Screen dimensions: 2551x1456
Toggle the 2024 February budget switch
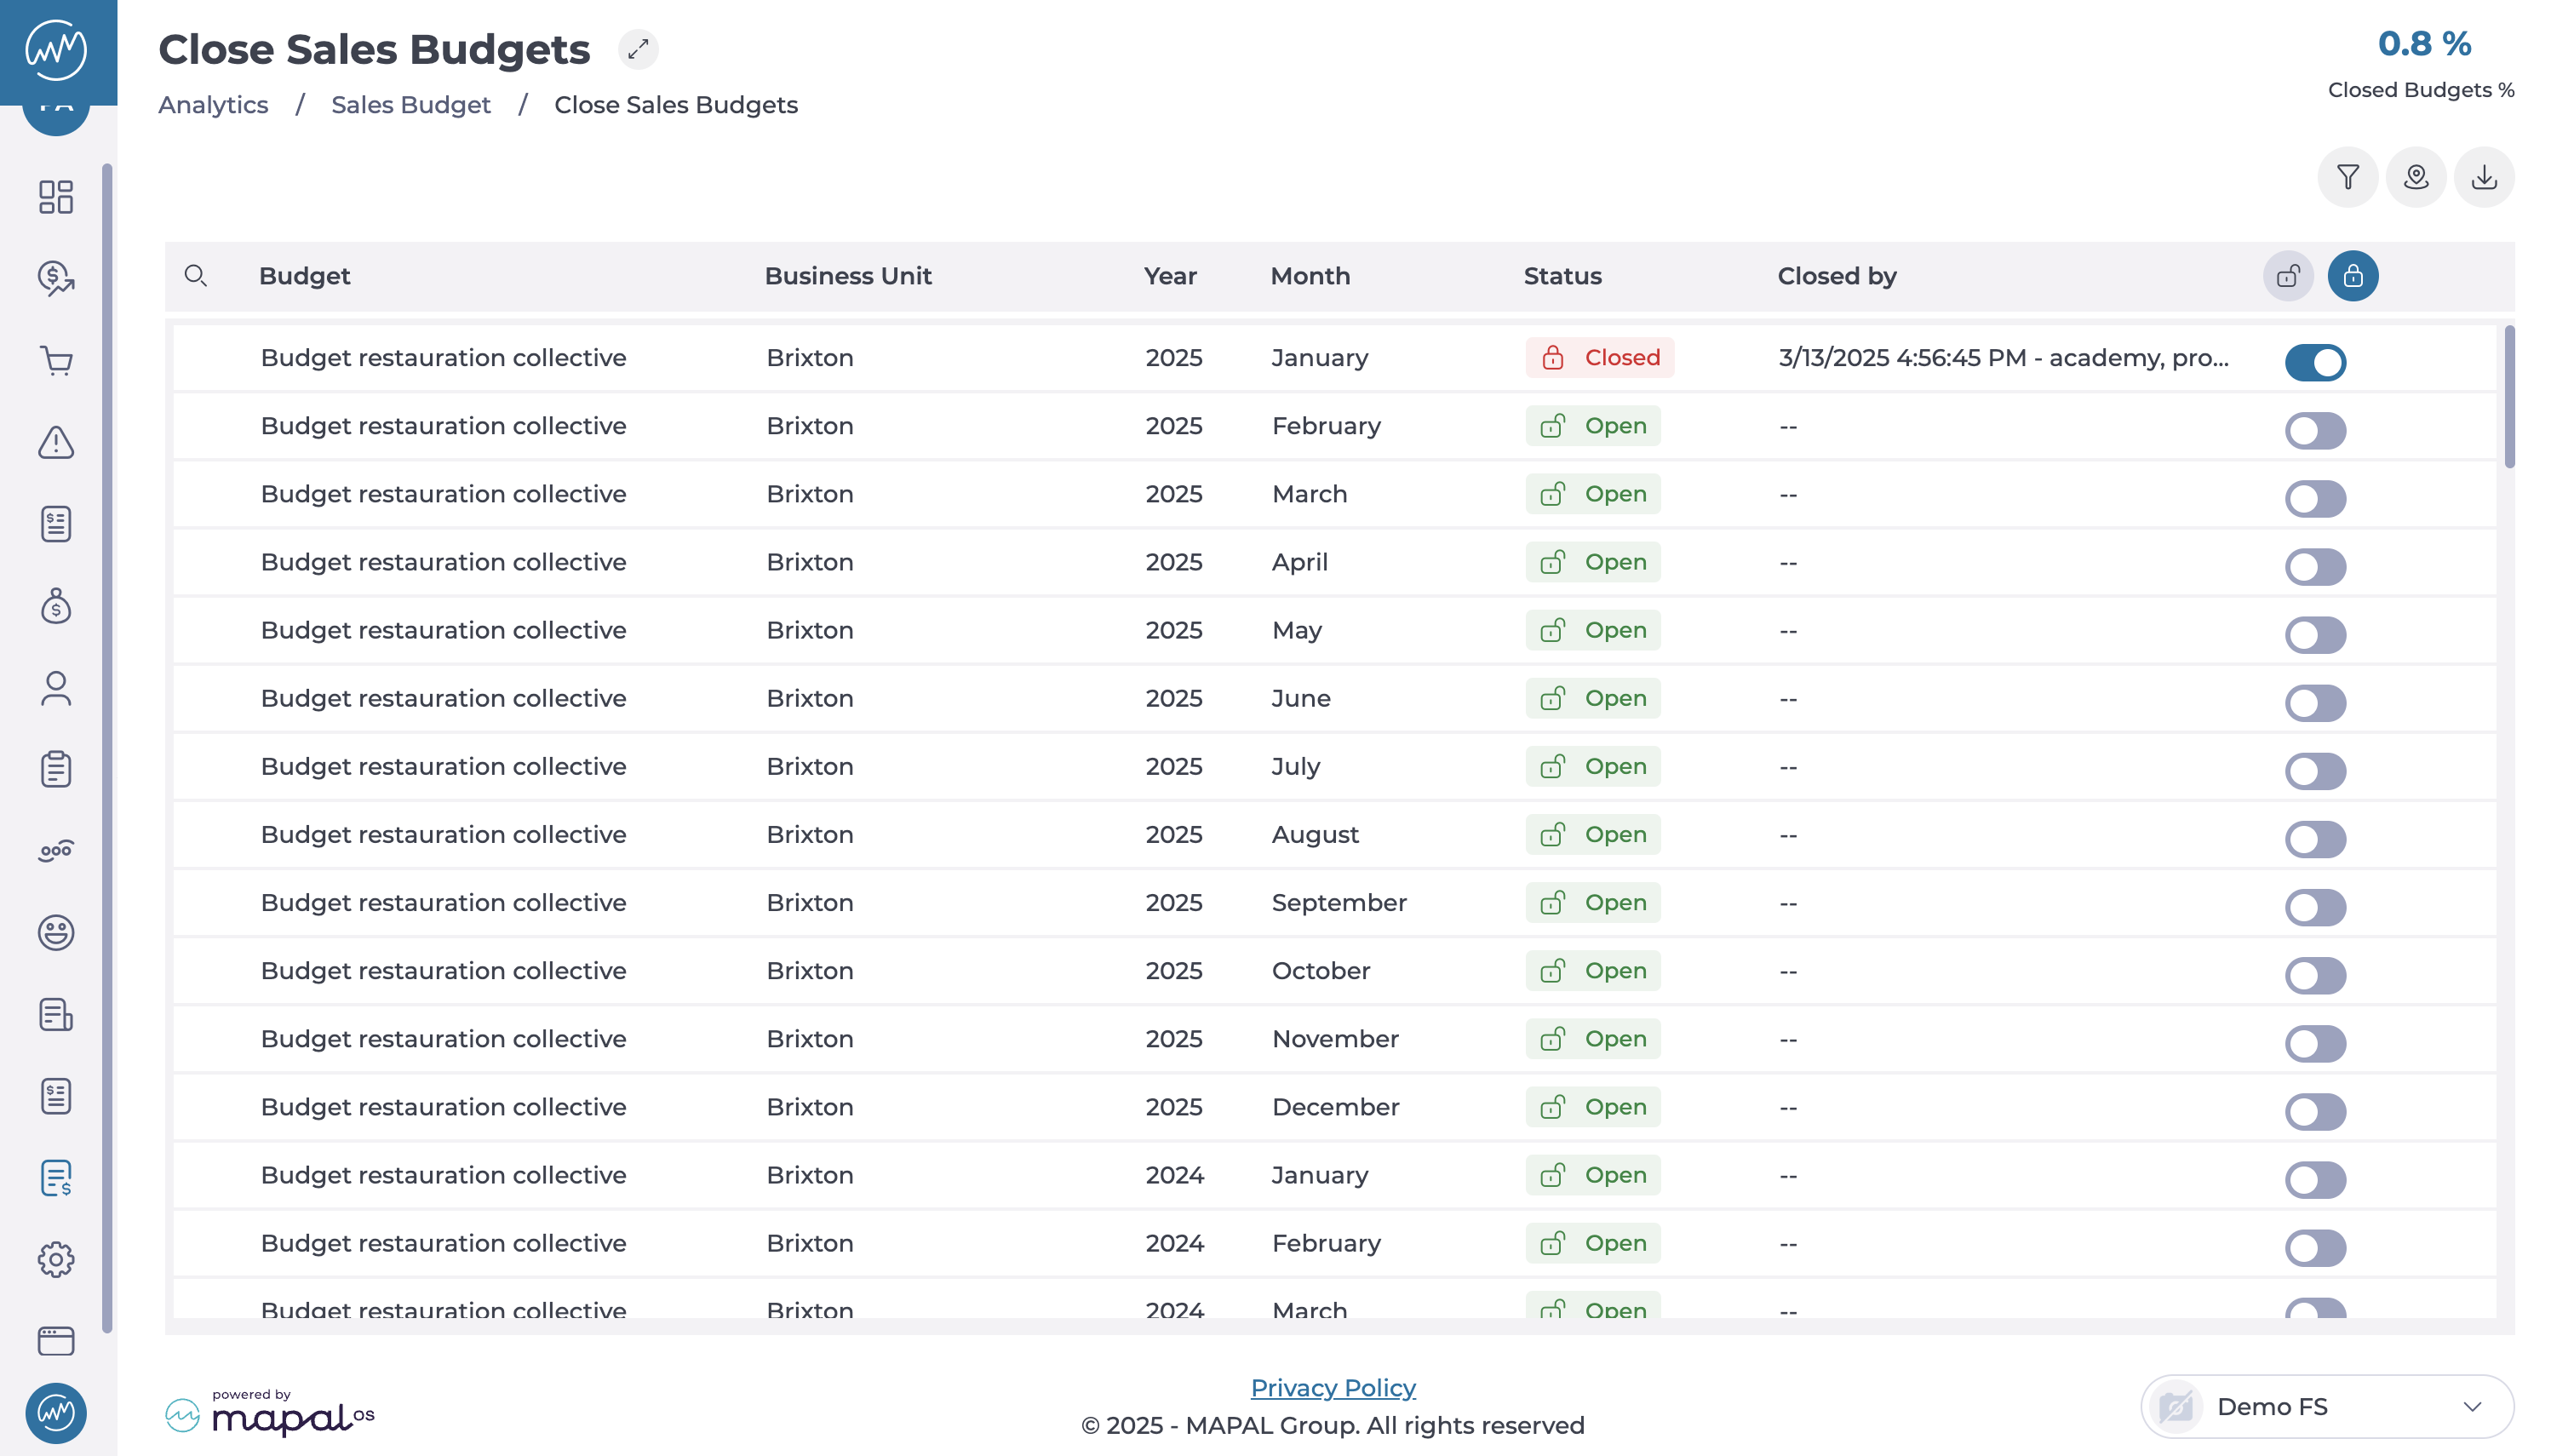pos(2314,1247)
